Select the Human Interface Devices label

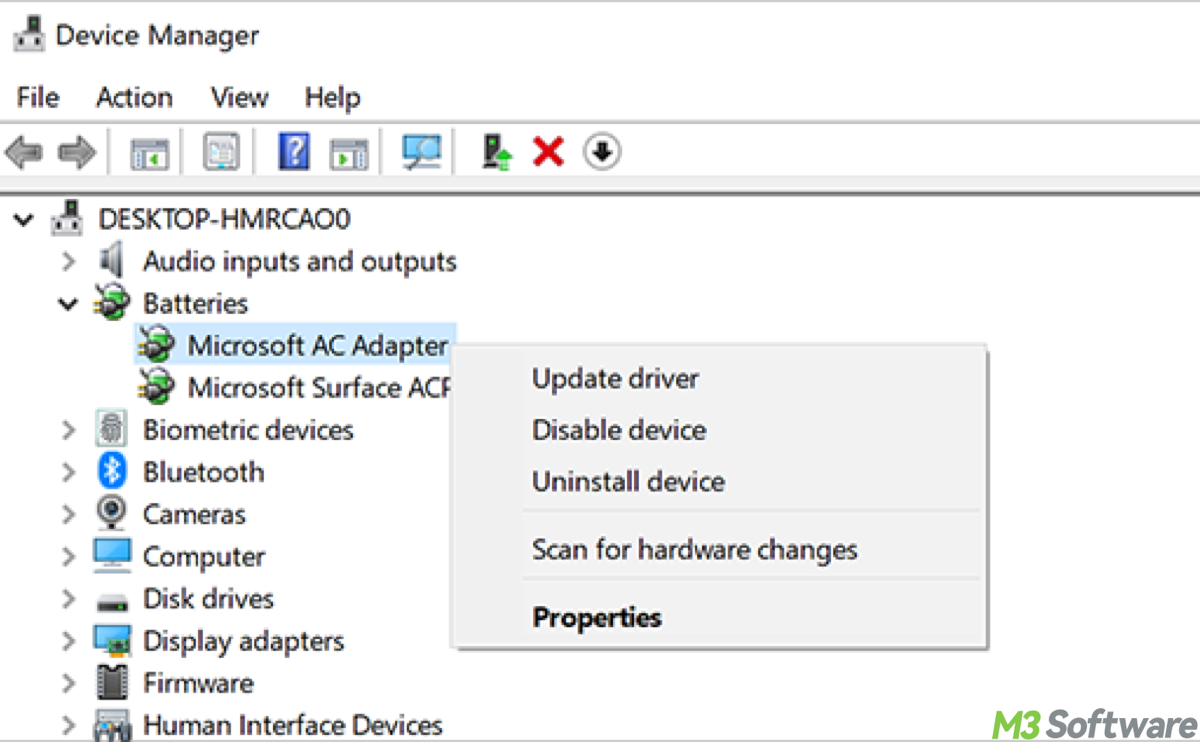(292, 724)
